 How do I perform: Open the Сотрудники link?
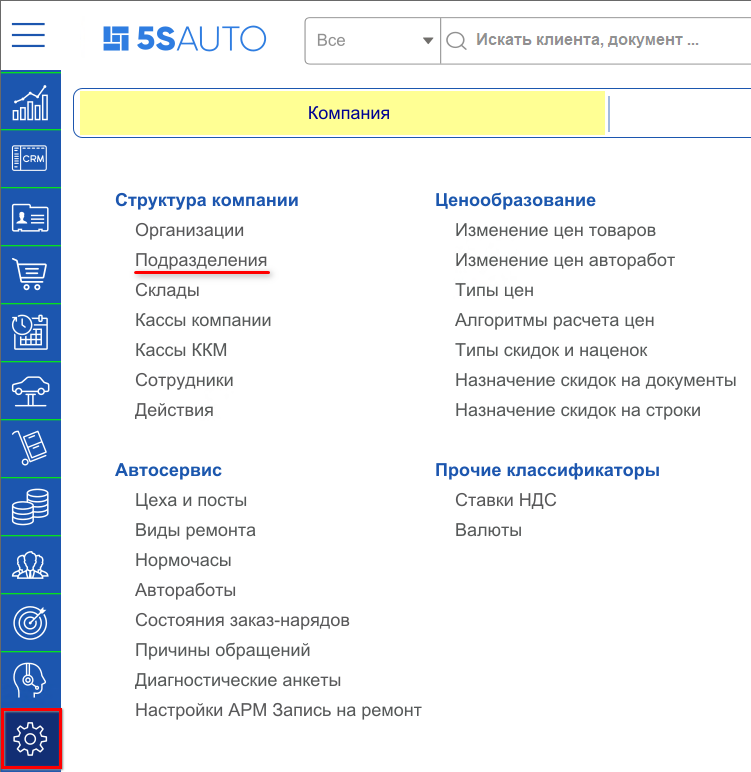pos(184,380)
